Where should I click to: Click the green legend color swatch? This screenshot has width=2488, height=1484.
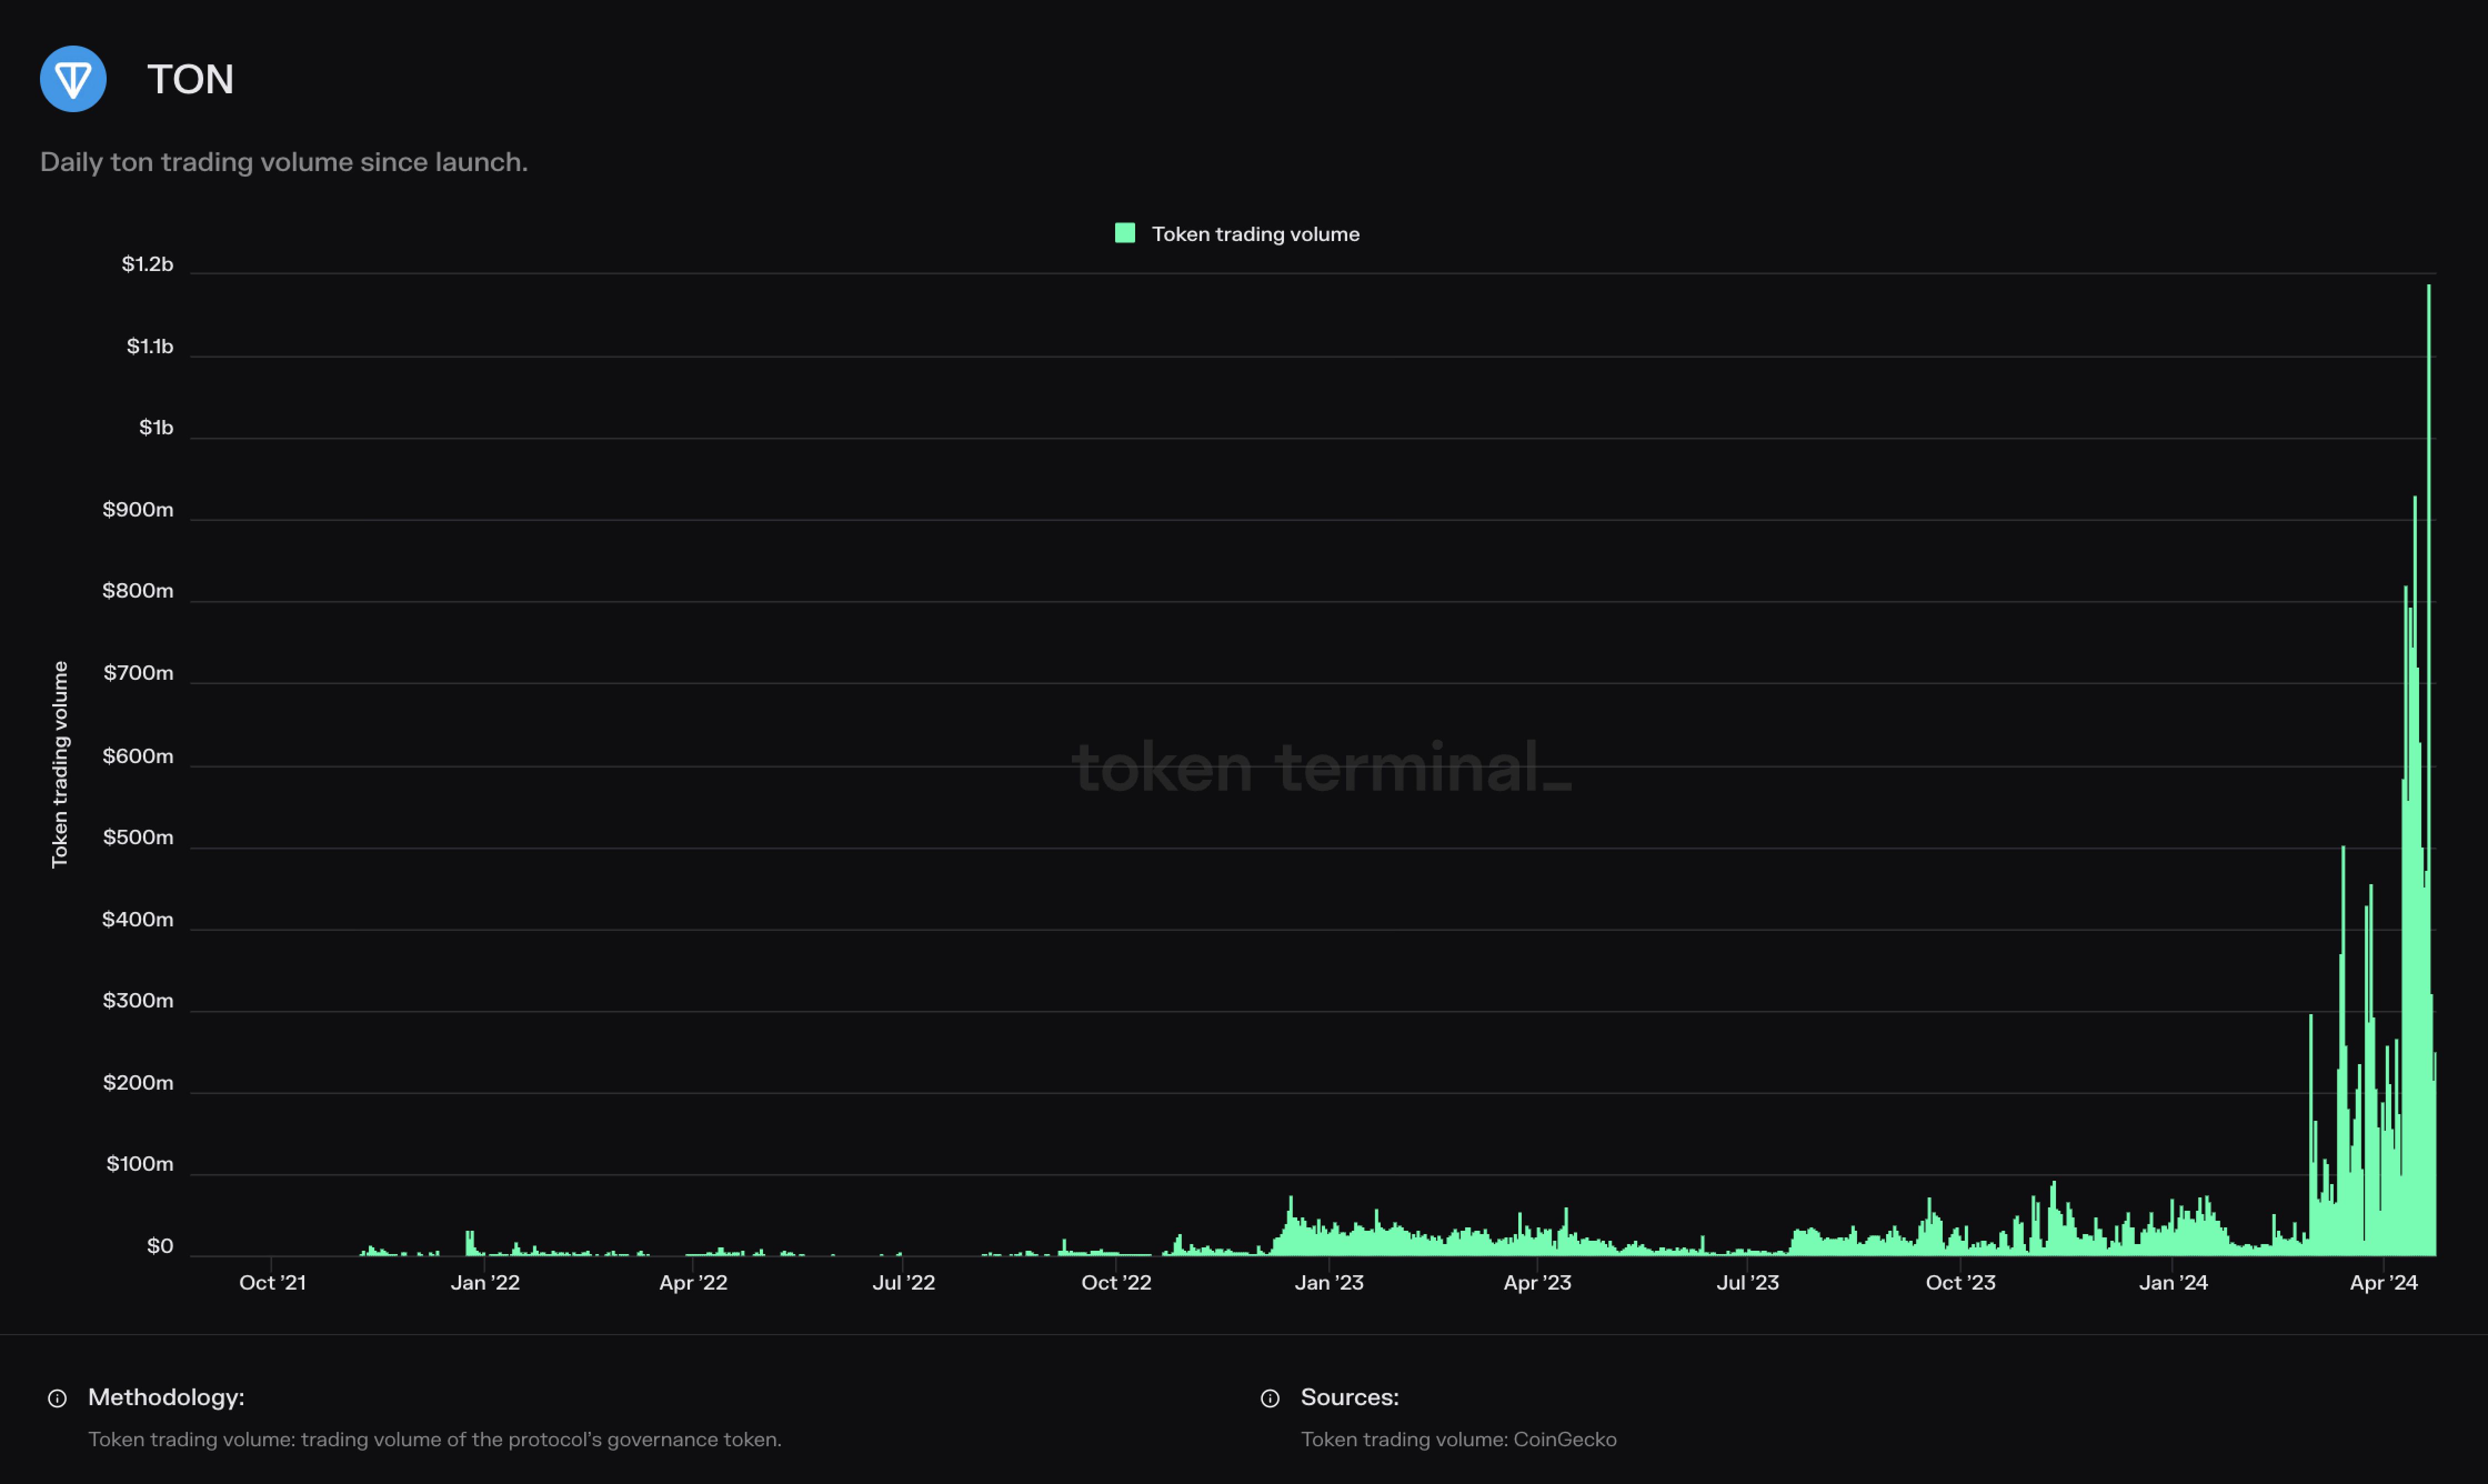coord(1125,233)
